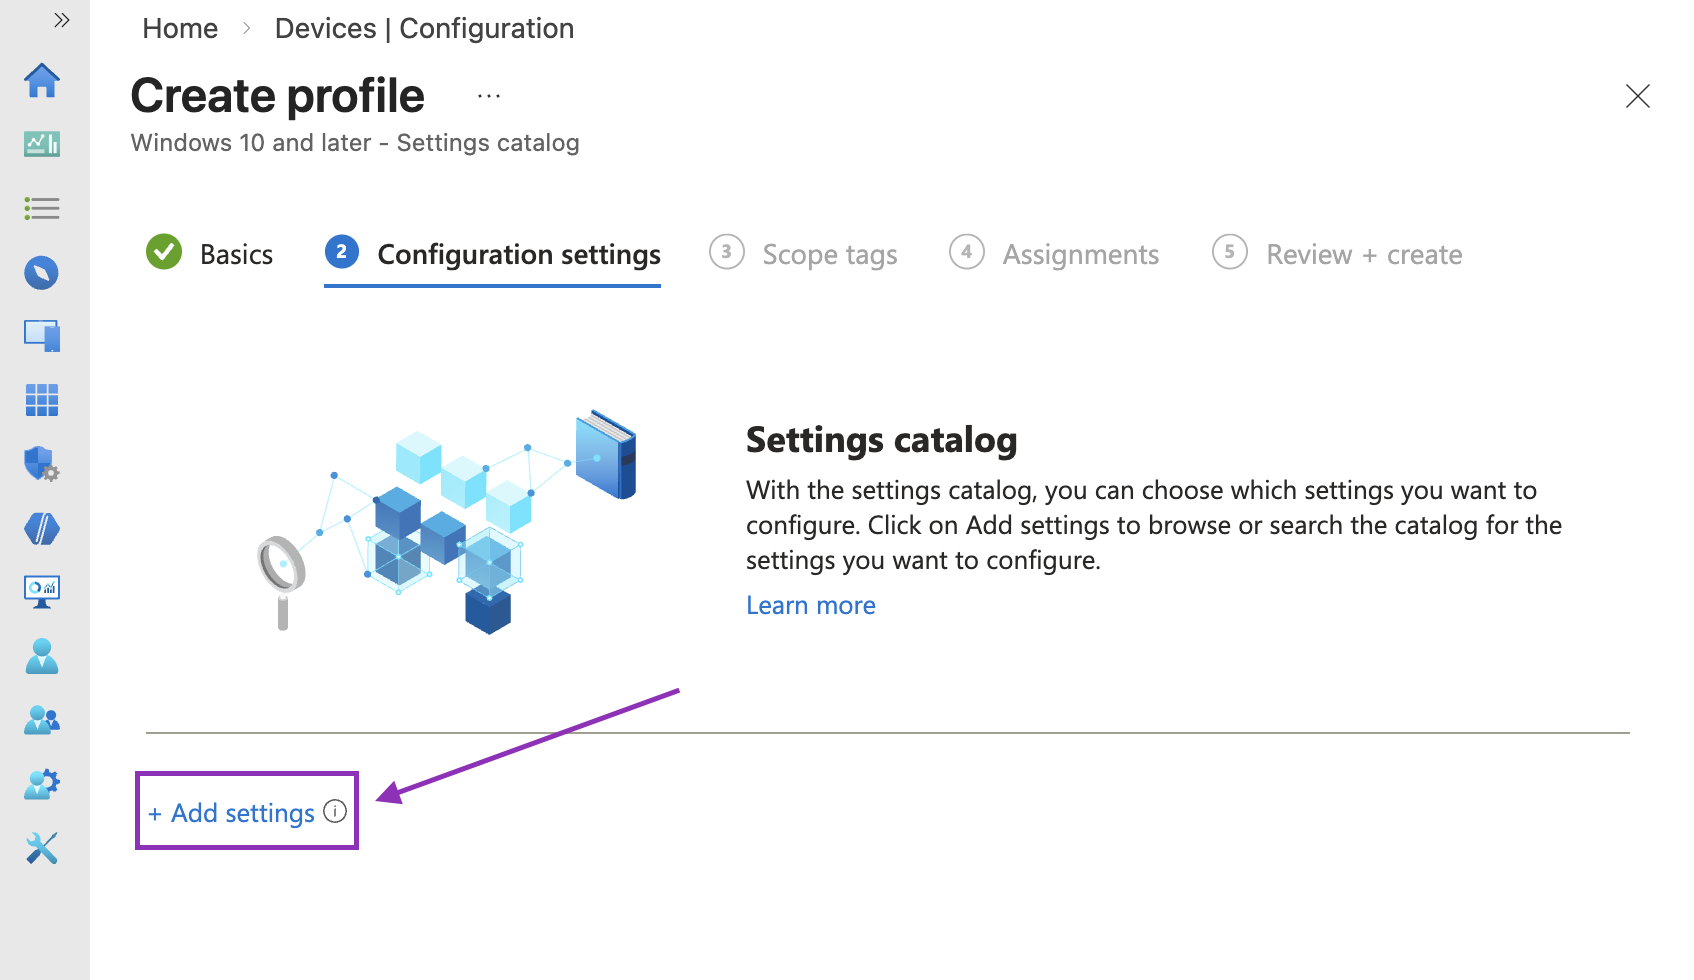Go to Devices | Configuration breadcrumb

click(x=424, y=28)
